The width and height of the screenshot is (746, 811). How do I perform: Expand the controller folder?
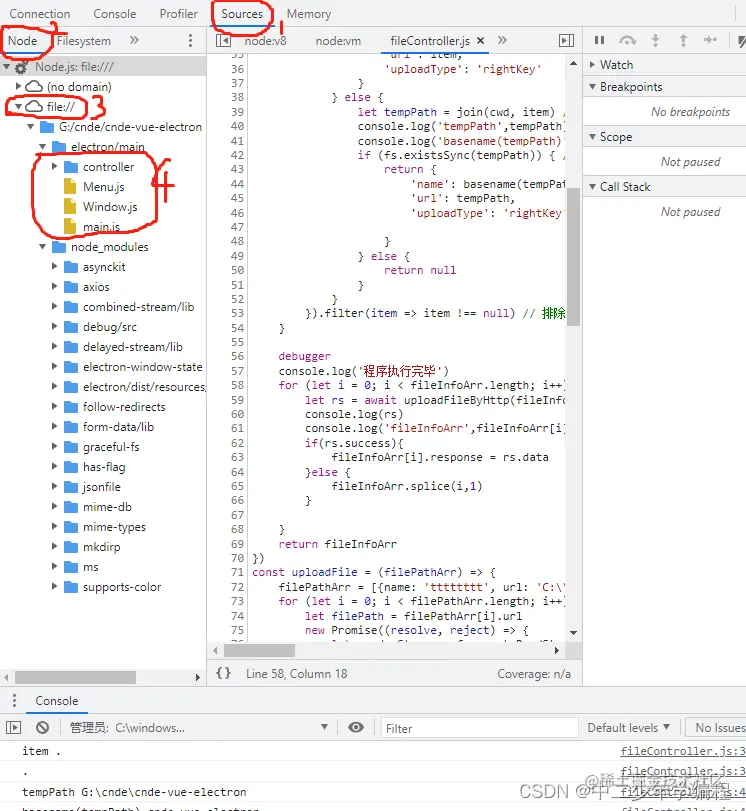[54, 167]
